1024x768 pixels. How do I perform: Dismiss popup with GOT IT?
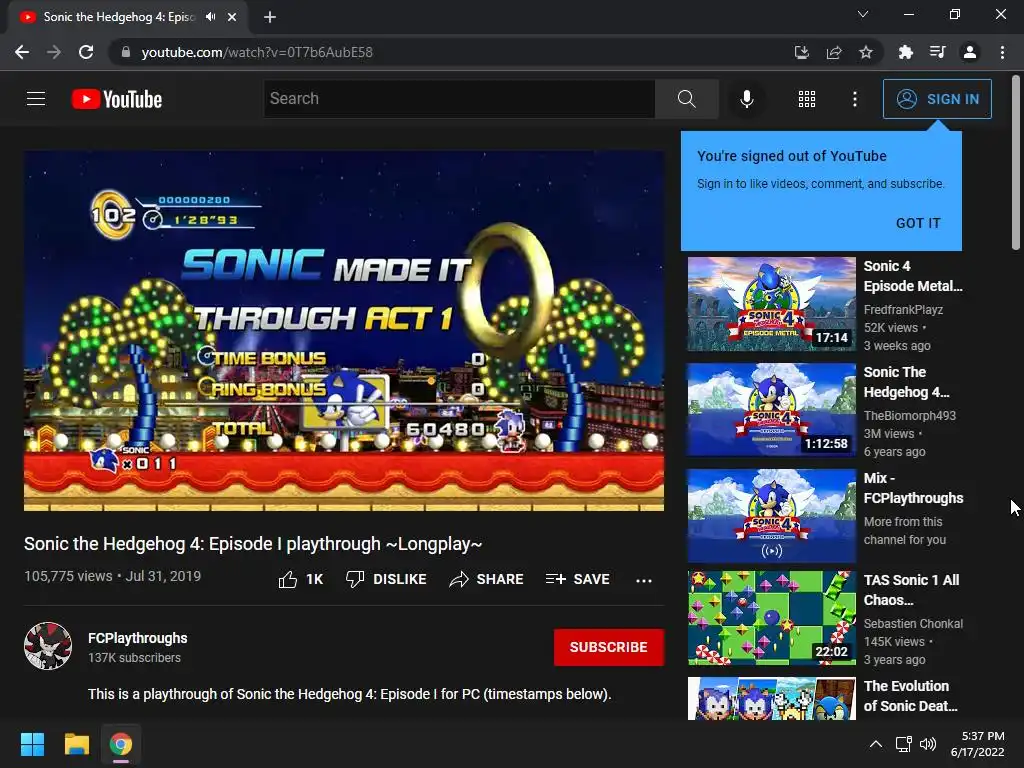(x=918, y=223)
